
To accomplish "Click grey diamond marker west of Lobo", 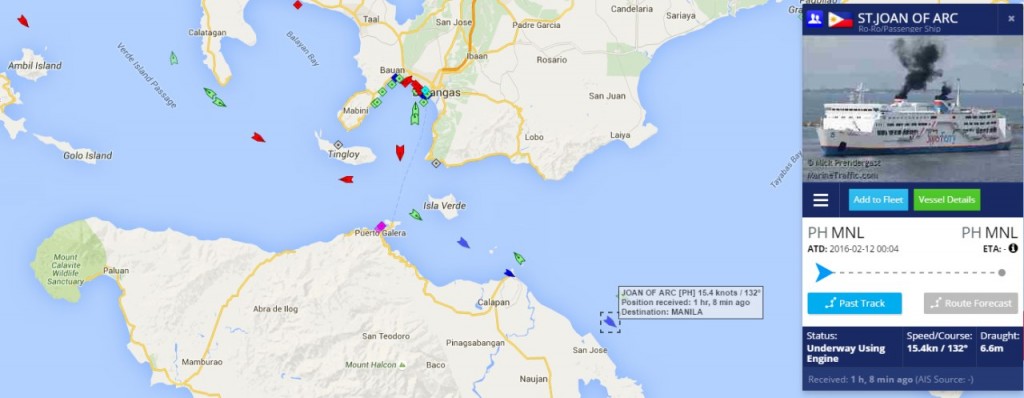I will coord(436,163).
